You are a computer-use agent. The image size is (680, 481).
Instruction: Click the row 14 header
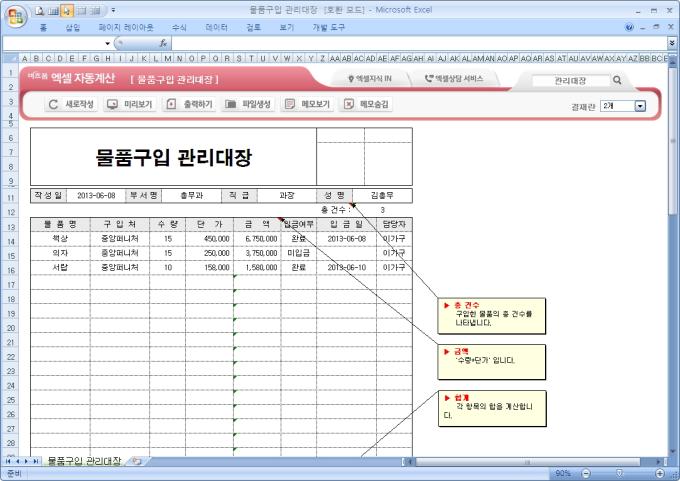(11, 242)
